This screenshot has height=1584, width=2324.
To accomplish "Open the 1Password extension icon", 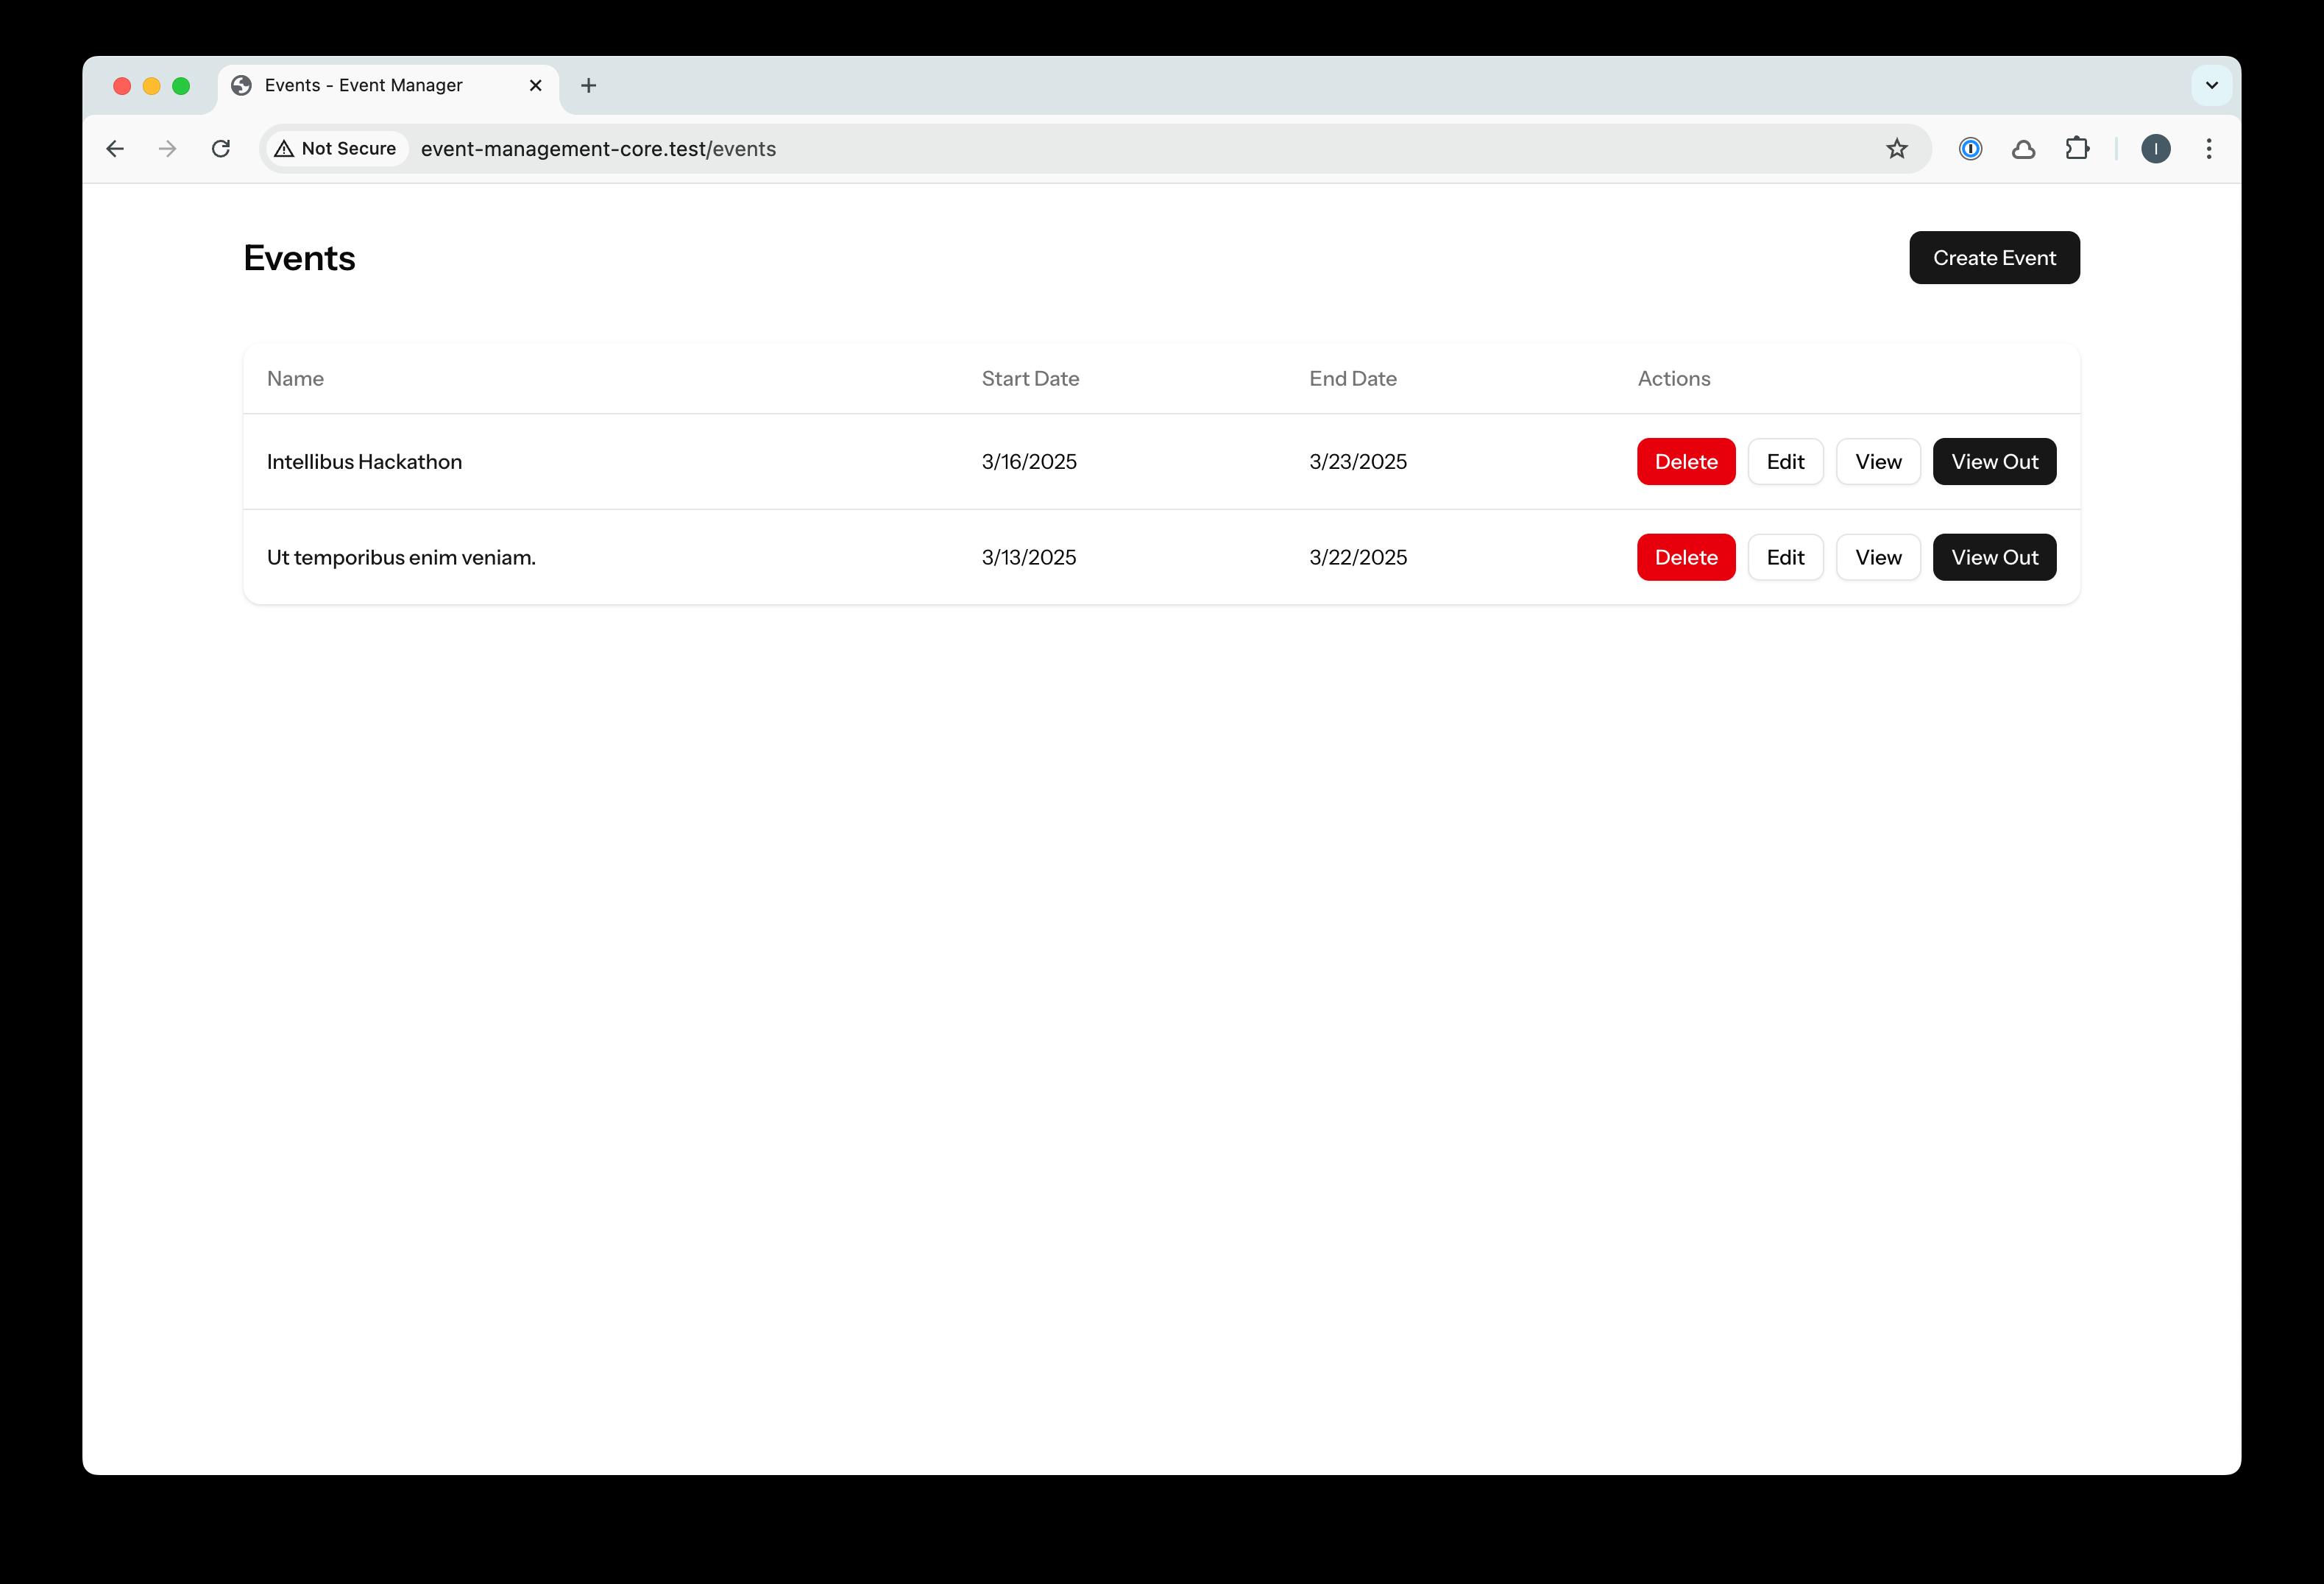I will (1969, 149).
